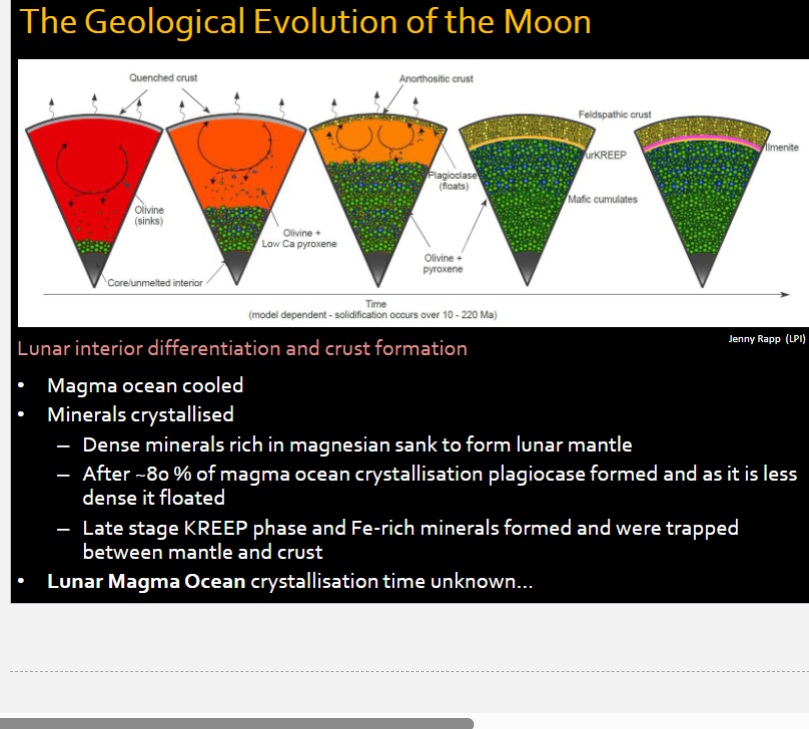Click the 'Anorthositic crust' label

436,78
